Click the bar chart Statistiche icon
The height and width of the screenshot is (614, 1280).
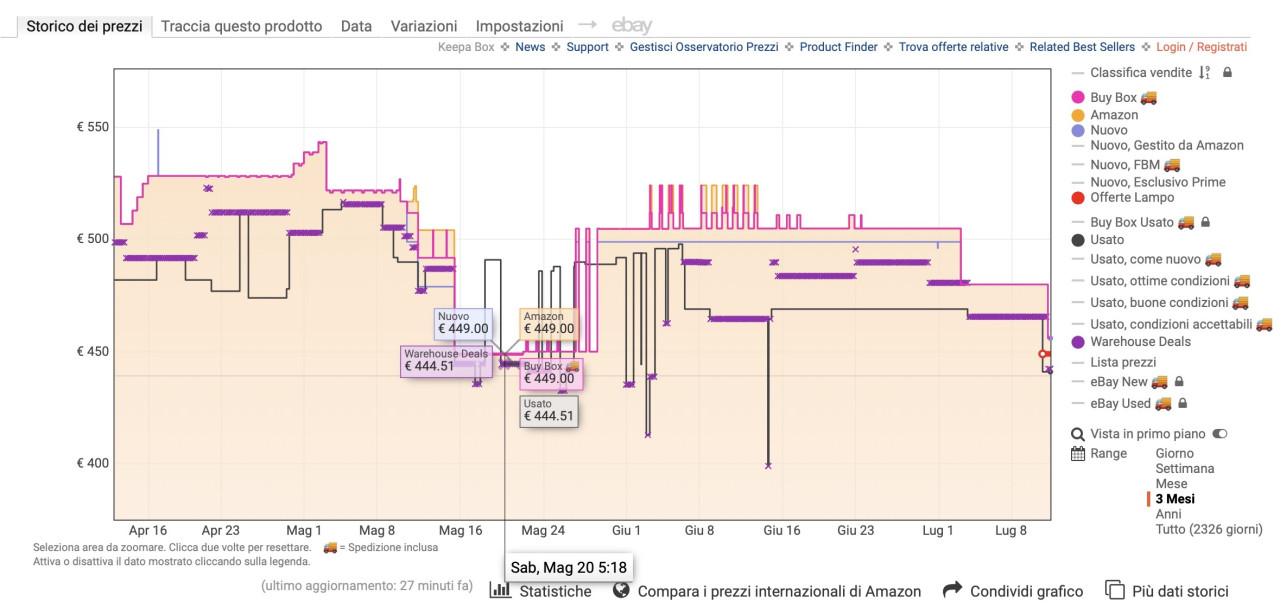(500, 590)
